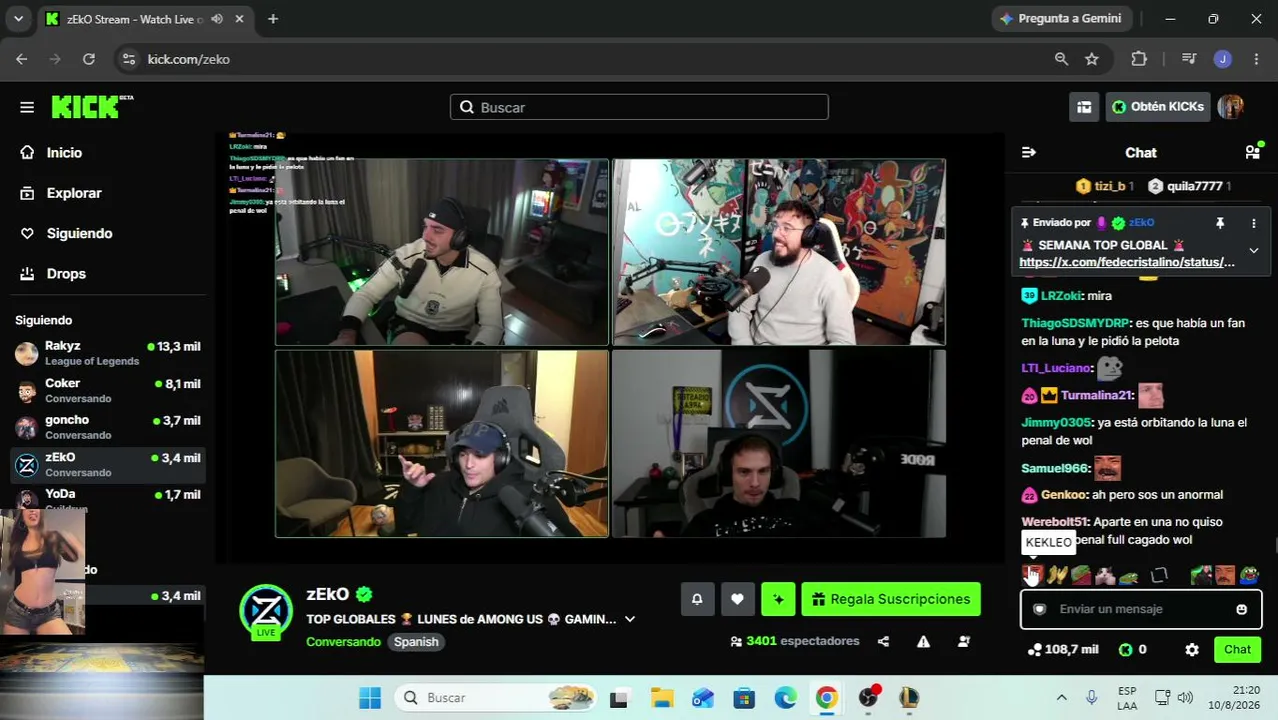The height and width of the screenshot is (720, 1278).
Task: Open the emoji picker in message box
Action: coord(1242,609)
